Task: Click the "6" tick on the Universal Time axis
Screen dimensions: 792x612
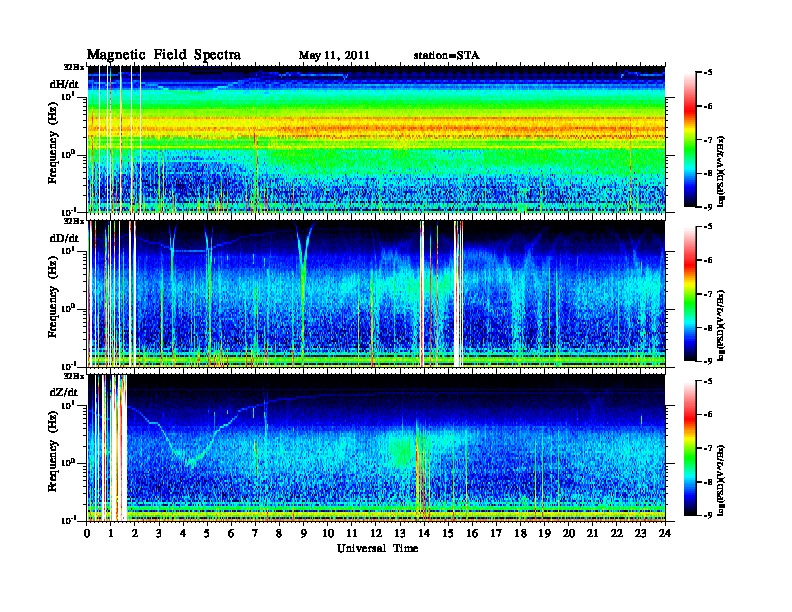Action: tap(232, 534)
